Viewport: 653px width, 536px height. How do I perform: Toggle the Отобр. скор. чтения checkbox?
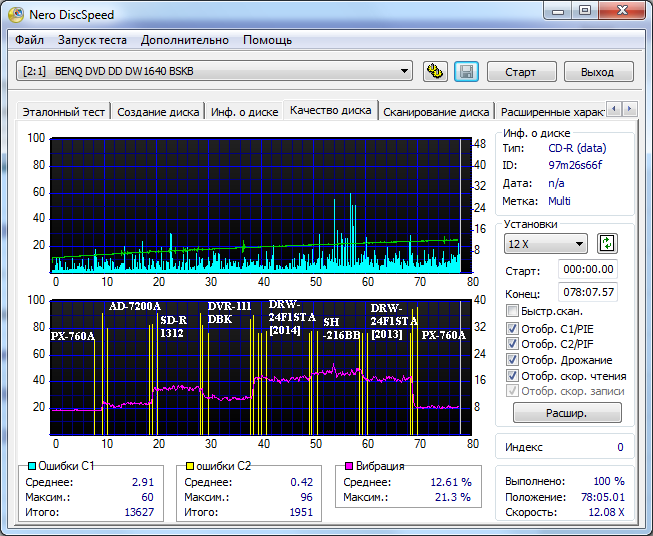coord(513,376)
